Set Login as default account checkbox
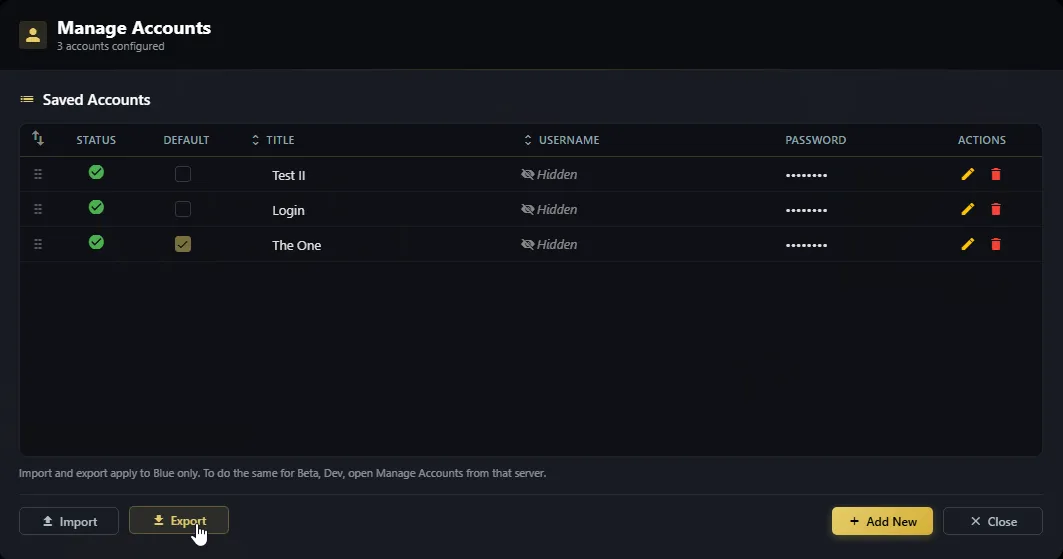The width and height of the screenshot is (1063, 559). tap(183, 209)
